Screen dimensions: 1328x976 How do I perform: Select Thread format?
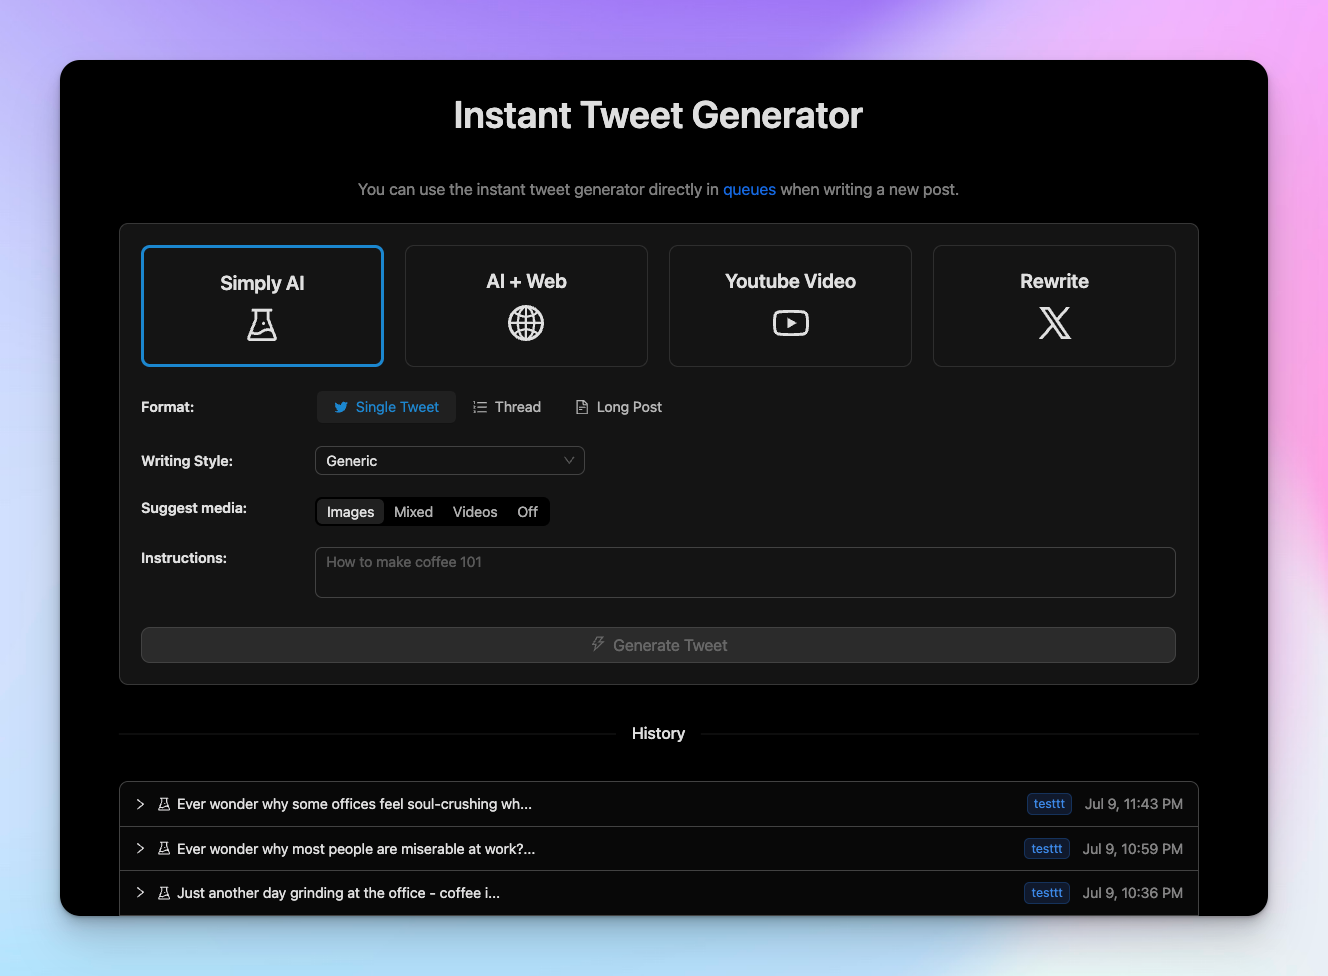click(507, 407)
